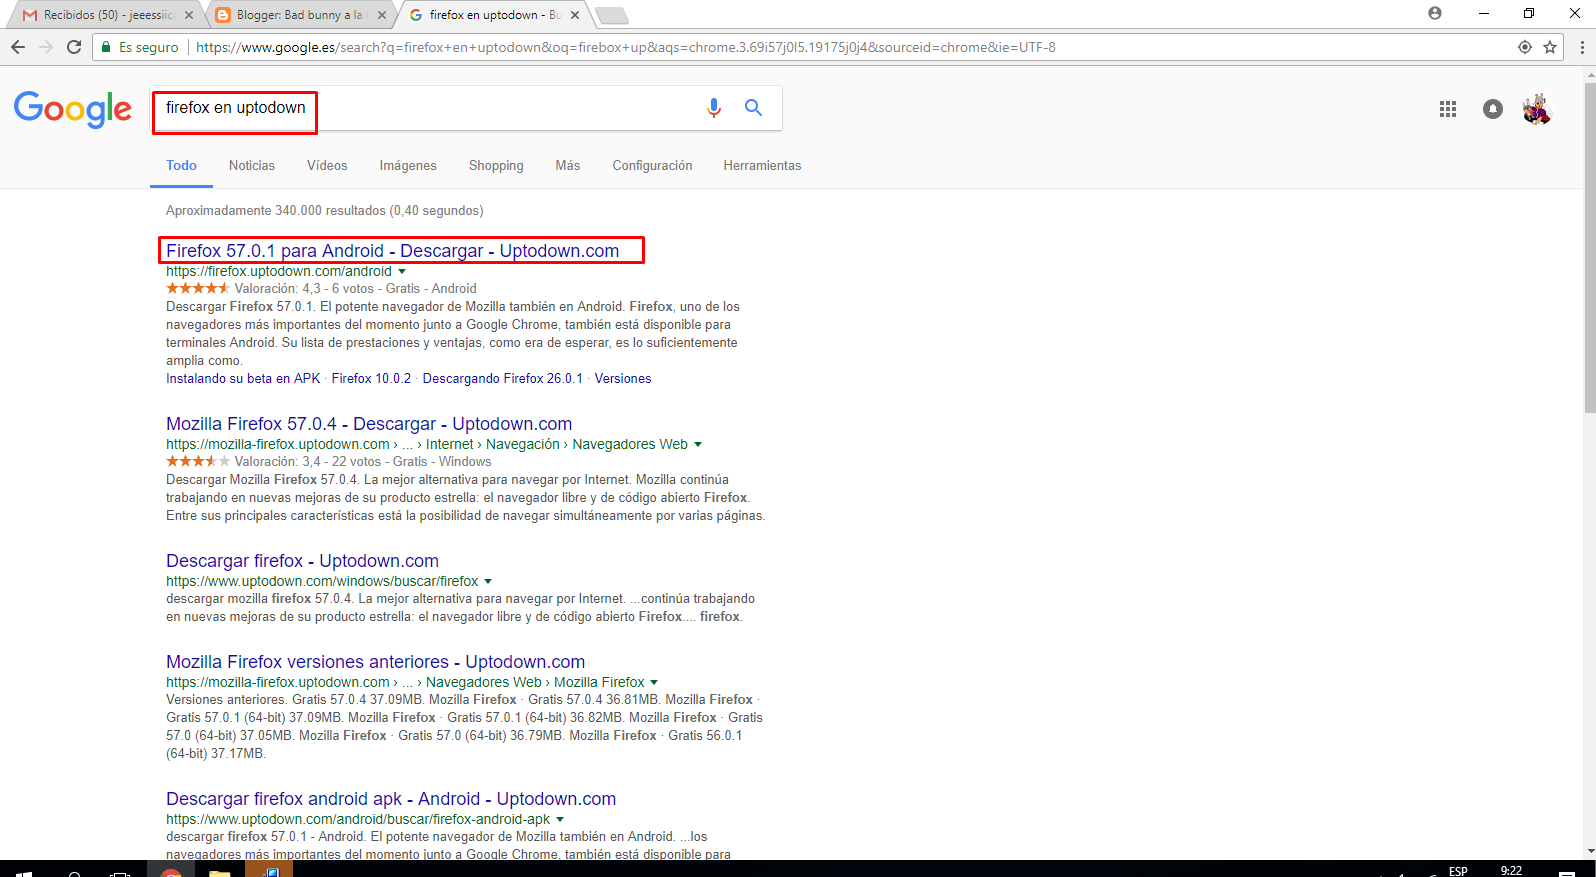Switch to Vídeos results
The image size is (1596, 877).
327,166
